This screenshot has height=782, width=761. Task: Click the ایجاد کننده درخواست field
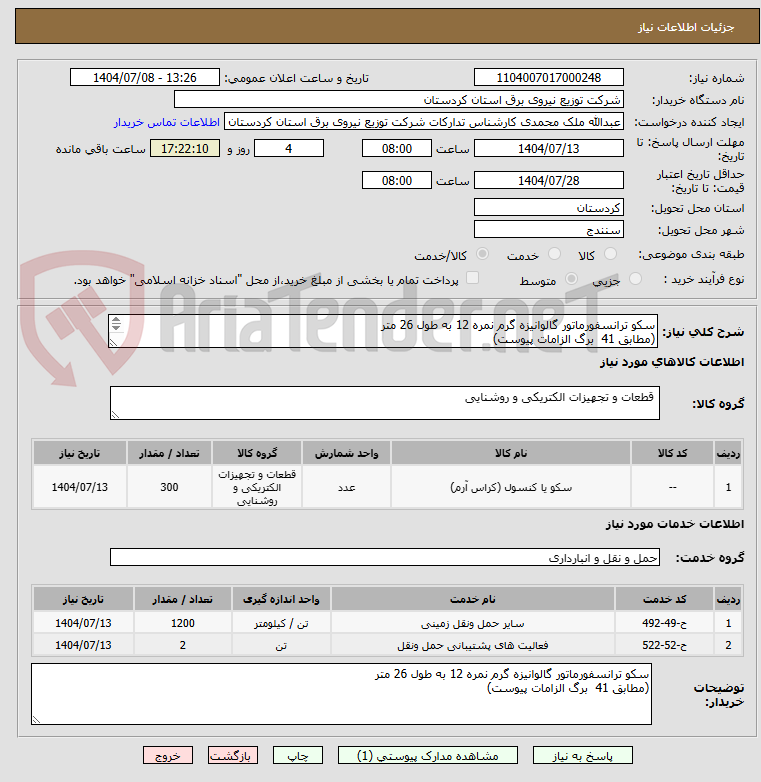424,122
